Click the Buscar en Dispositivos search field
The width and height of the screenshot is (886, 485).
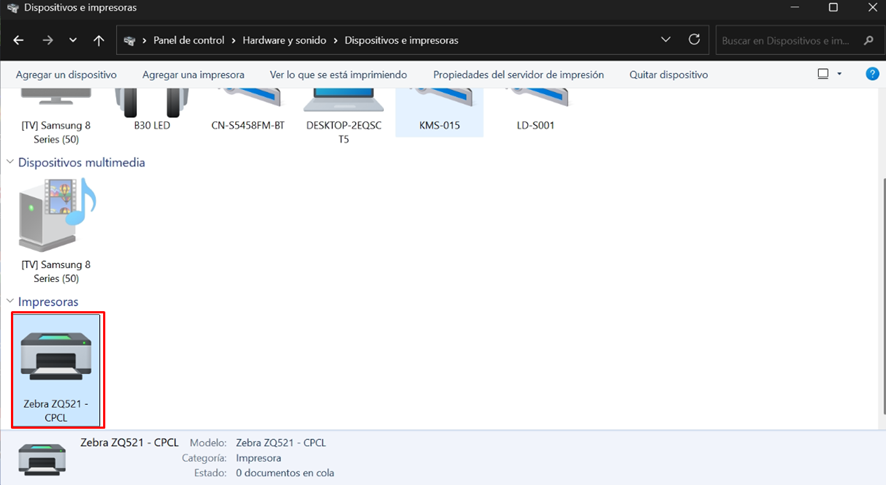pos(790,41)
